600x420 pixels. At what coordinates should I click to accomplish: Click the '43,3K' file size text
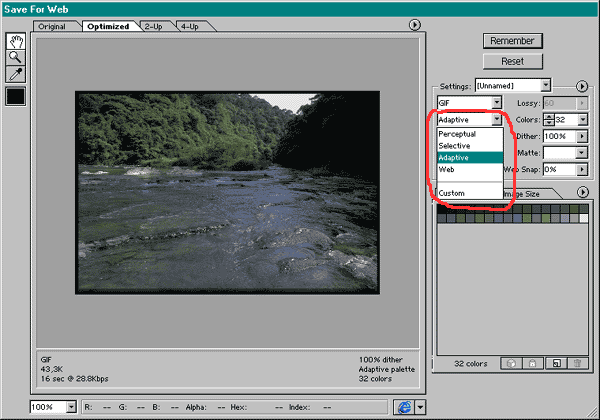click(52, 369)
